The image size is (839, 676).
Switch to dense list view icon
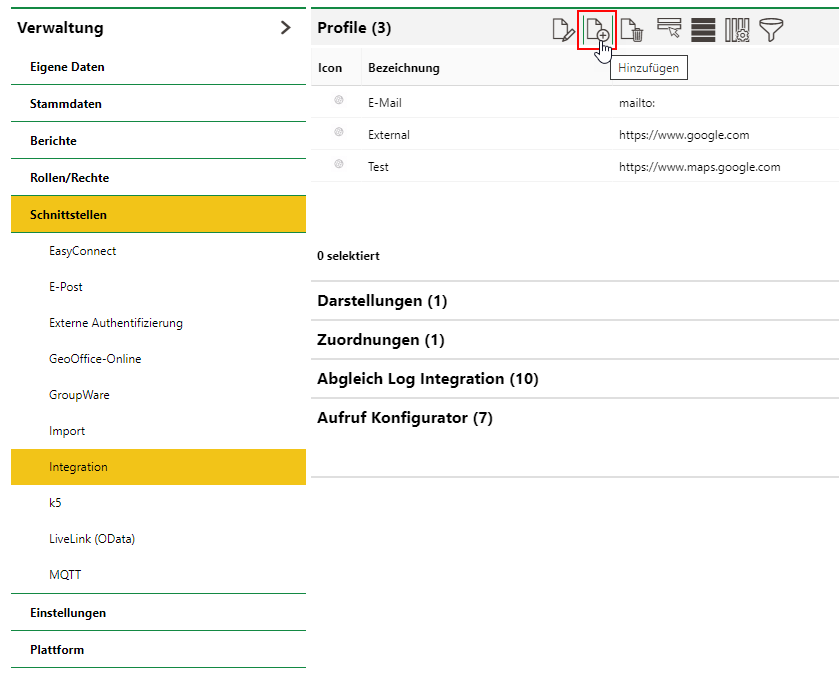tap(702, 29)
